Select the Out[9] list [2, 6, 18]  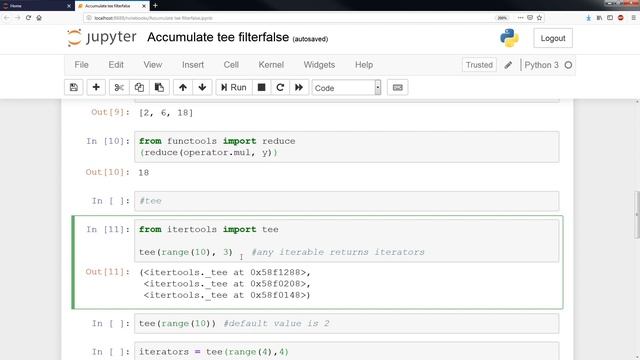(x=166, y=113)
